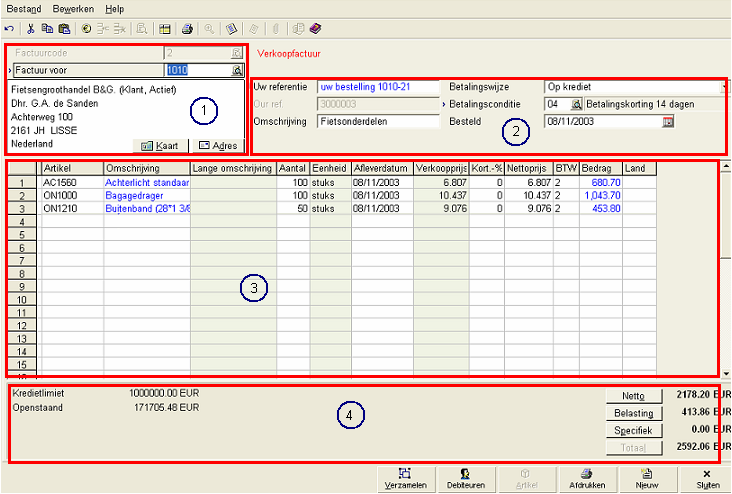Screen dimensions: 732x494
Task: Create new invoice with Nieuw button
Action: click(x=646, y=477)
